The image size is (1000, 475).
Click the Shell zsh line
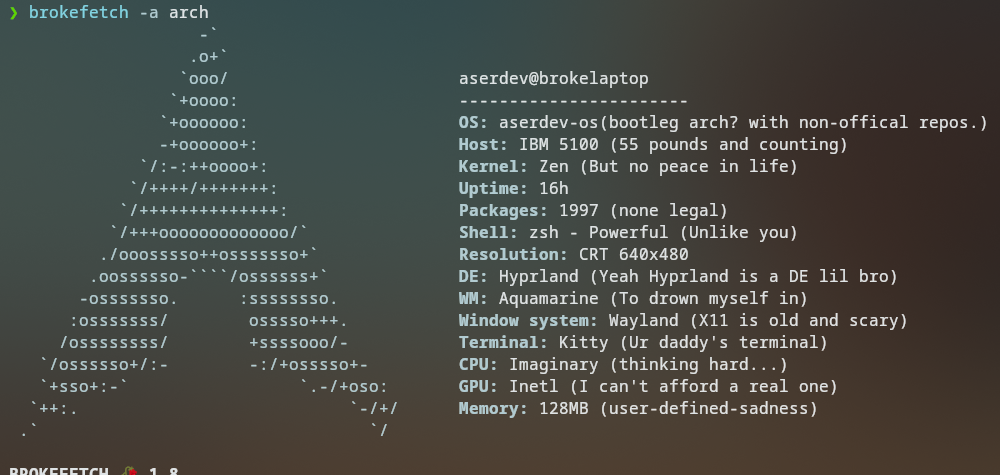click(628, 233)
